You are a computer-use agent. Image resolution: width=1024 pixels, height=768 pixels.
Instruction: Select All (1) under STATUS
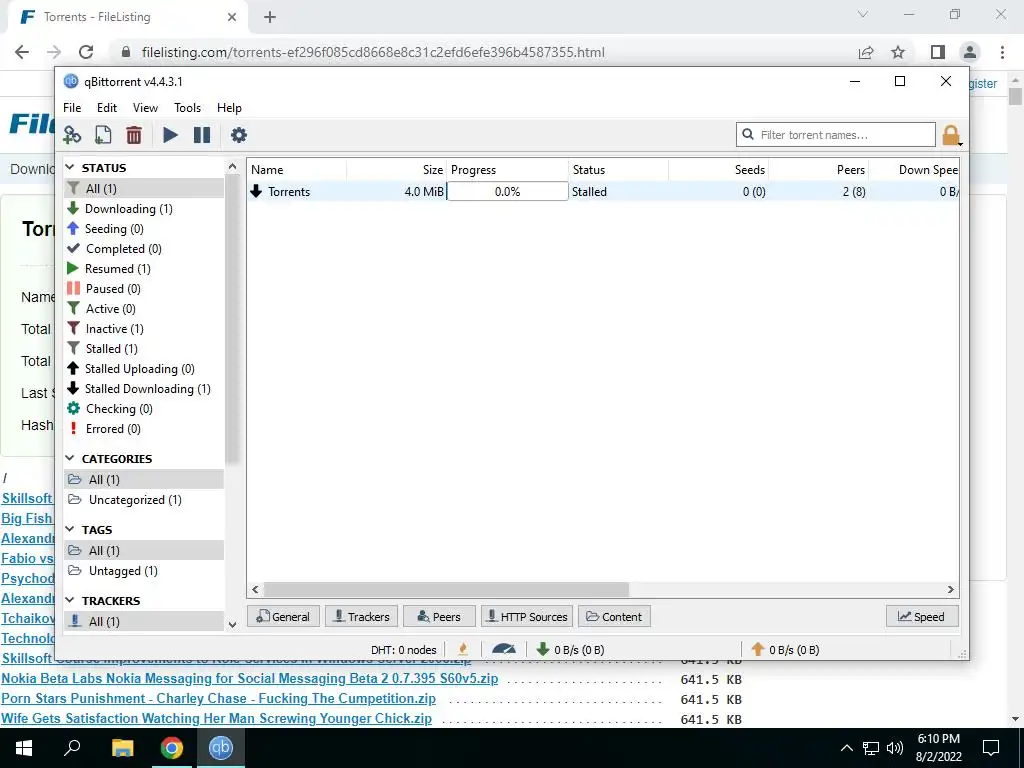coord(144,189)
